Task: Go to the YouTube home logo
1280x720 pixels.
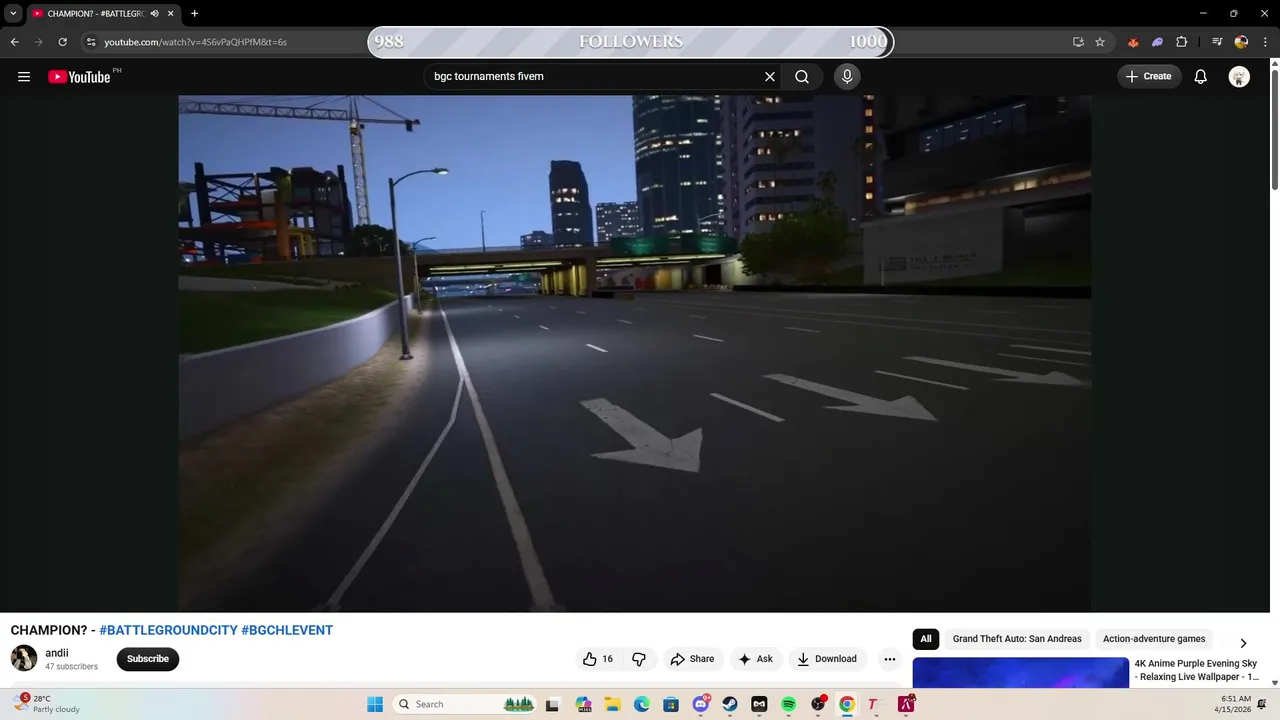Action: tap(79, 77)
